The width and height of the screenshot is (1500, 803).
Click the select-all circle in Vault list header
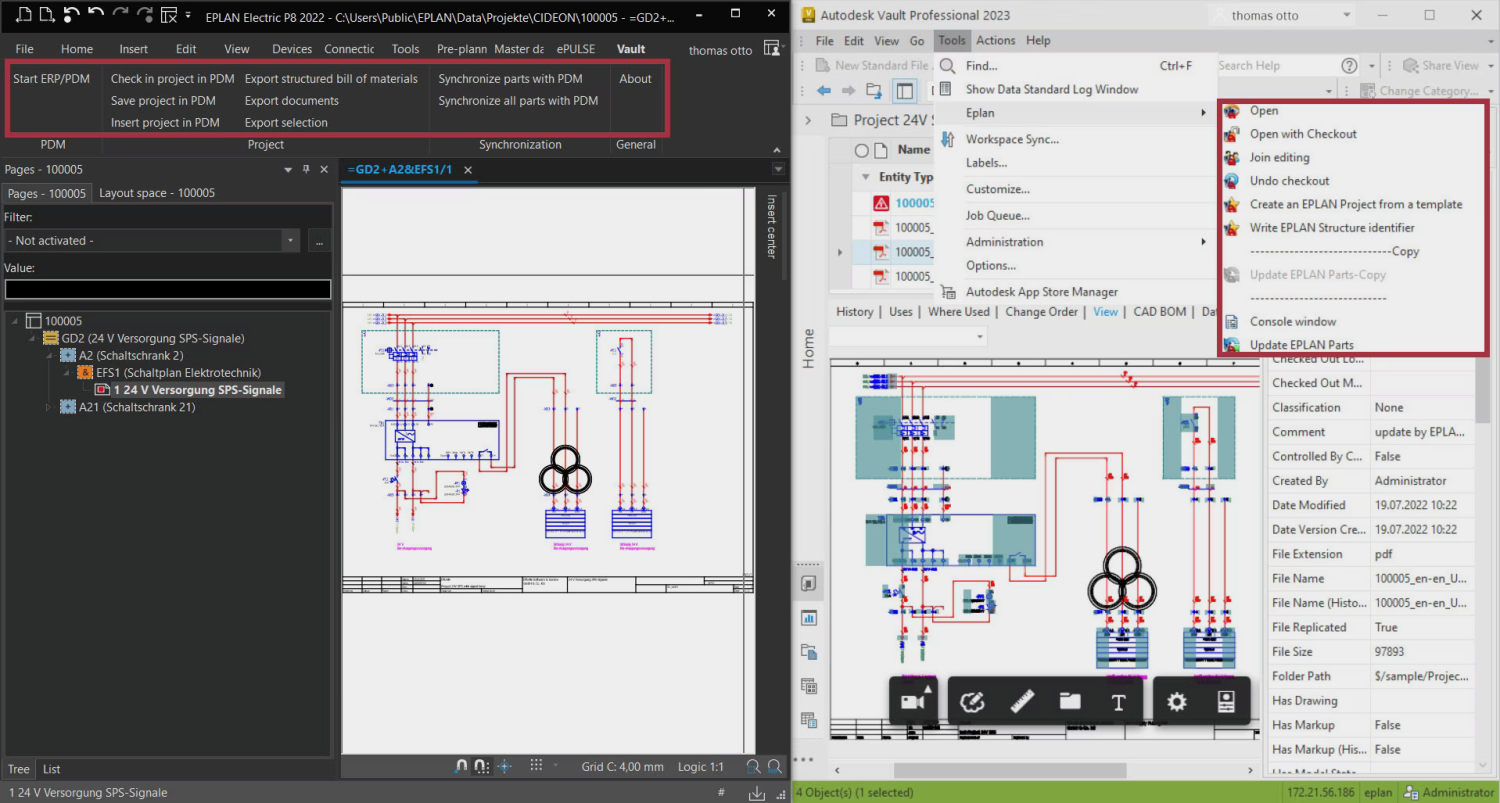tap(861, 151)
